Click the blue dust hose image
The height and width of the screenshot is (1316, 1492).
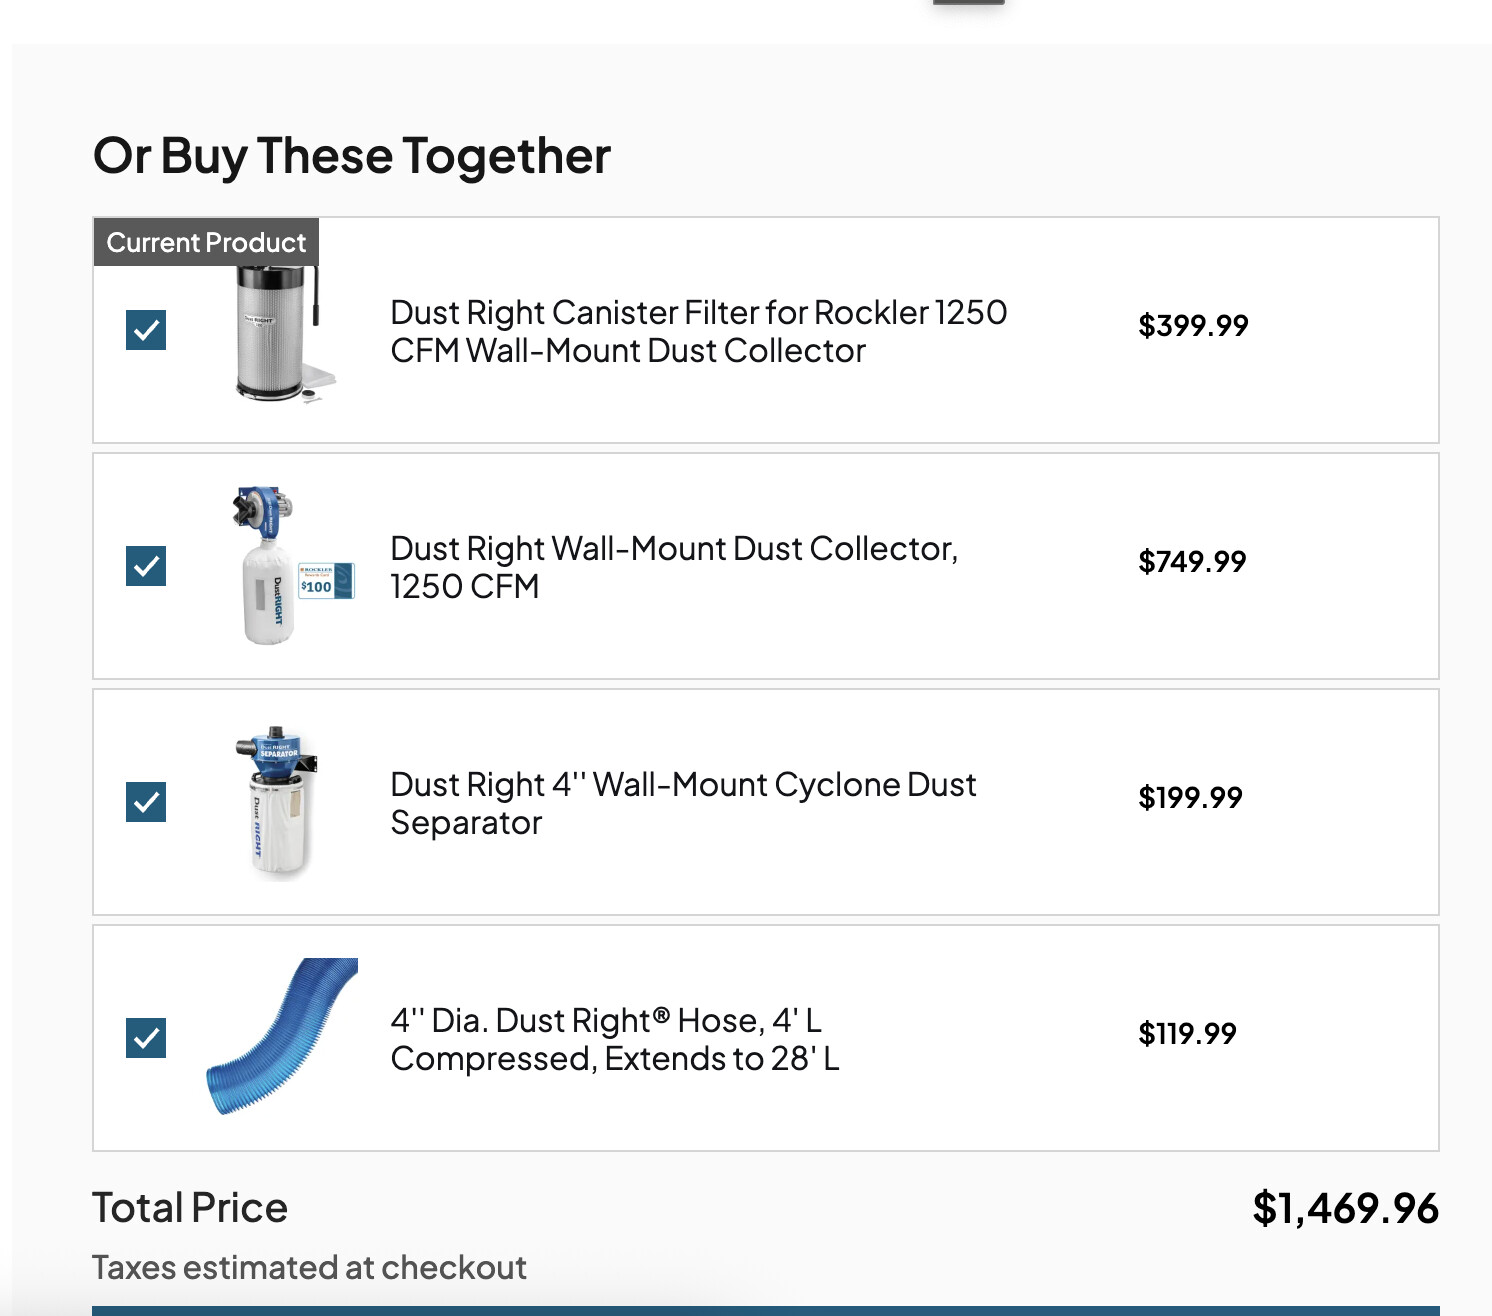click(282, 1037)
